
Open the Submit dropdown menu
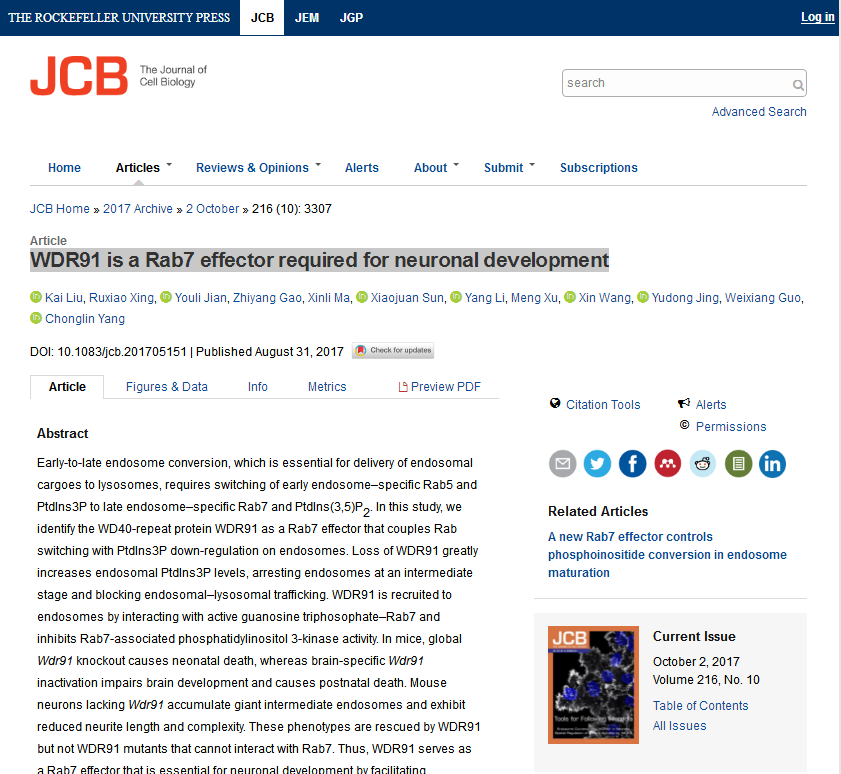point(509,168)
